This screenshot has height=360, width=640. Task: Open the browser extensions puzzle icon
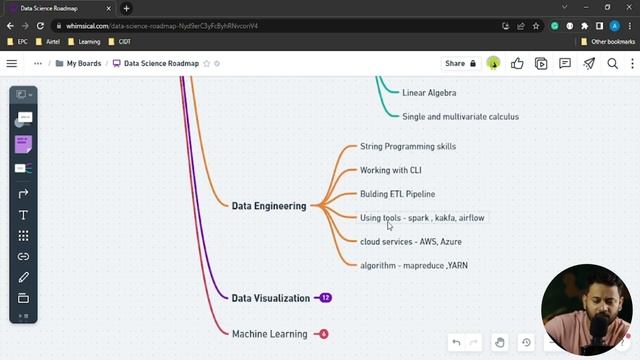(584, 26)
